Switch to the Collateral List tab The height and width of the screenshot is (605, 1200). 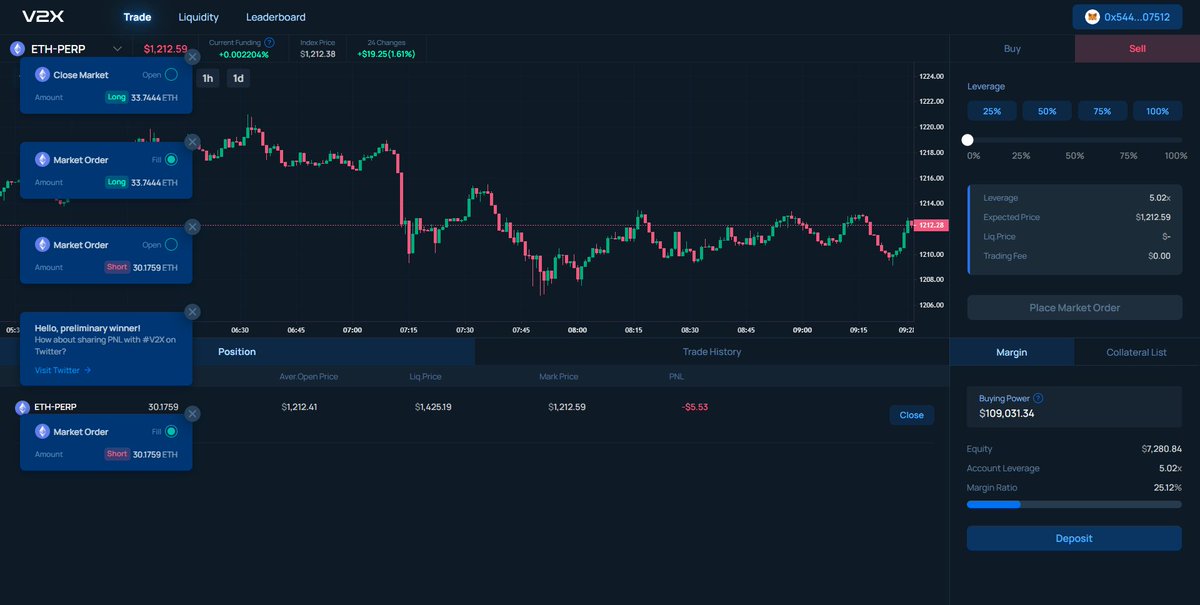pos(1137,352)
